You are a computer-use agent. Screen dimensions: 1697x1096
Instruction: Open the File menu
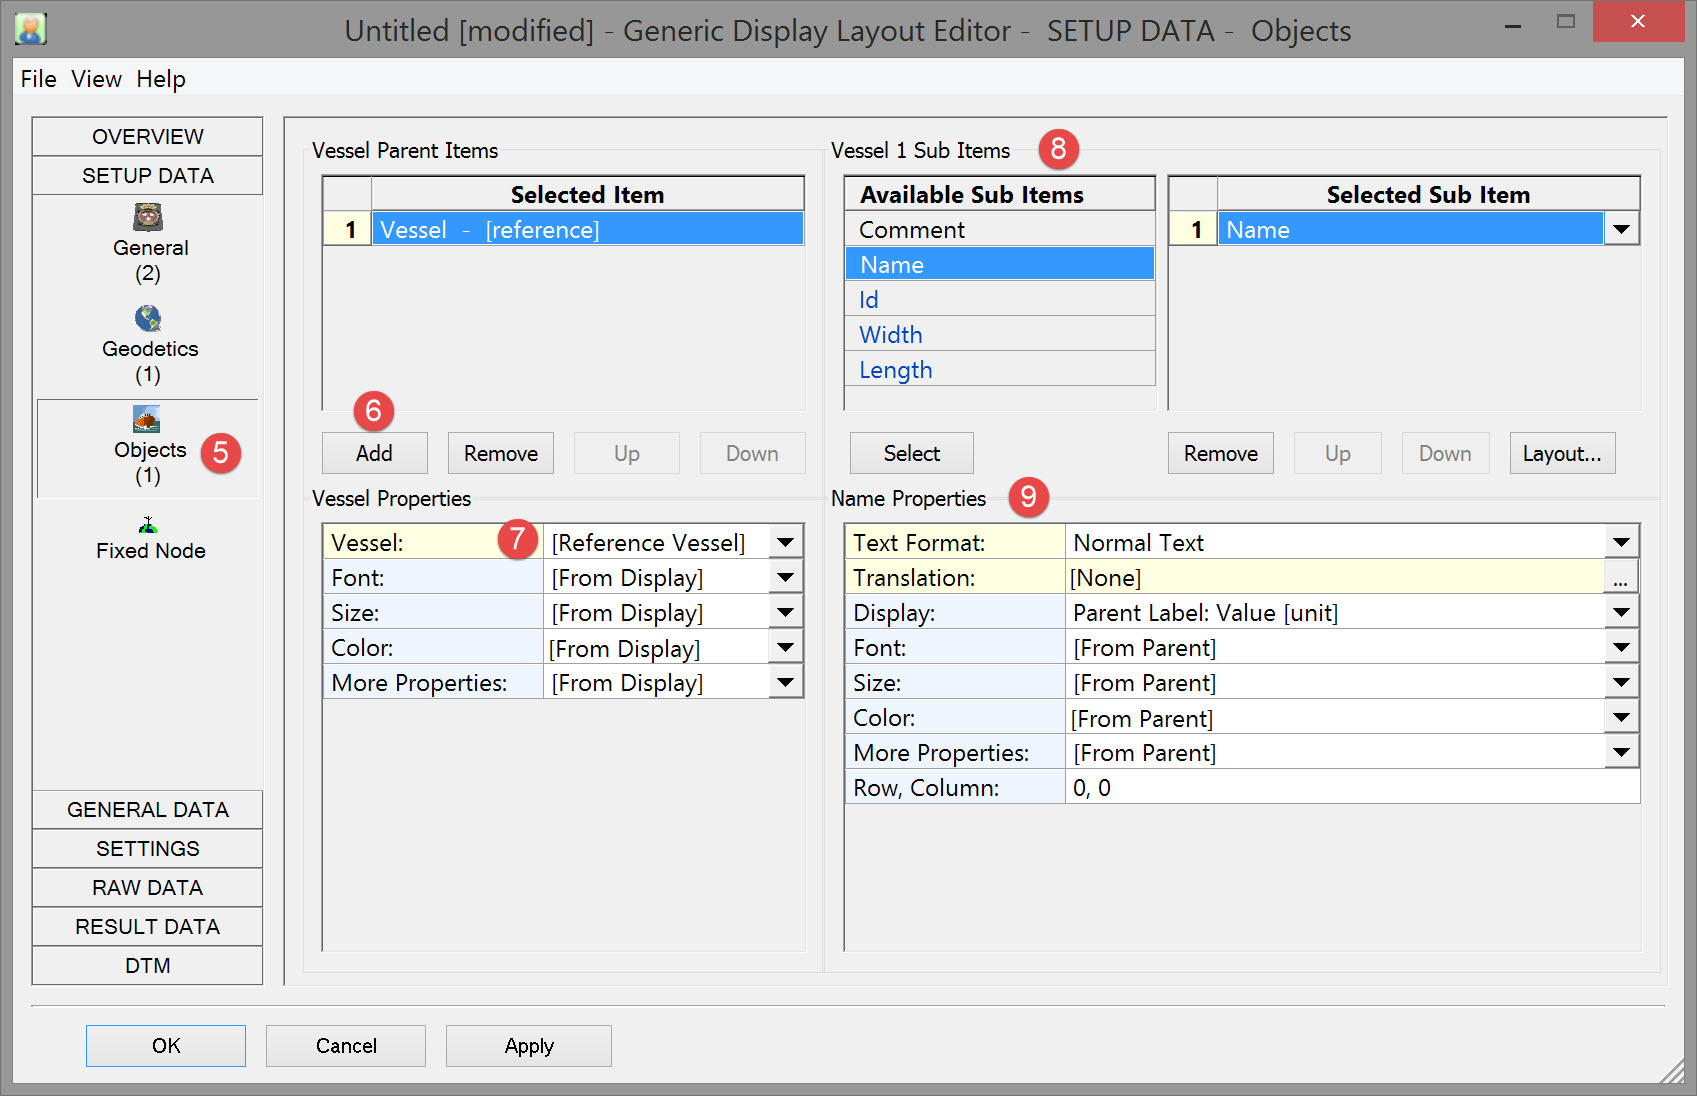(38, 79)
